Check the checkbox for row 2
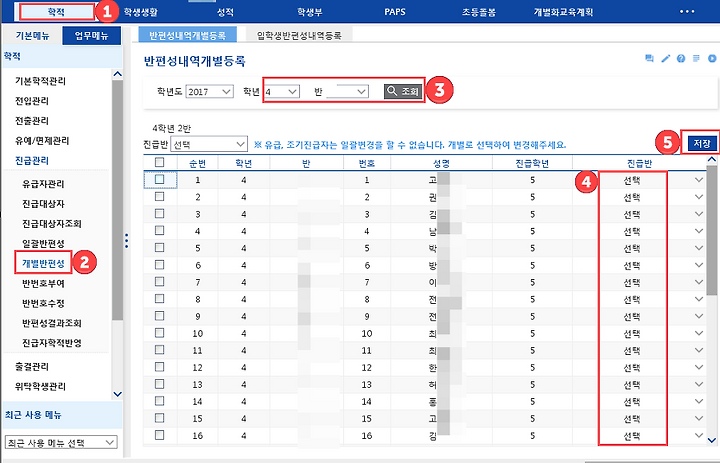 tap(159, 197)
